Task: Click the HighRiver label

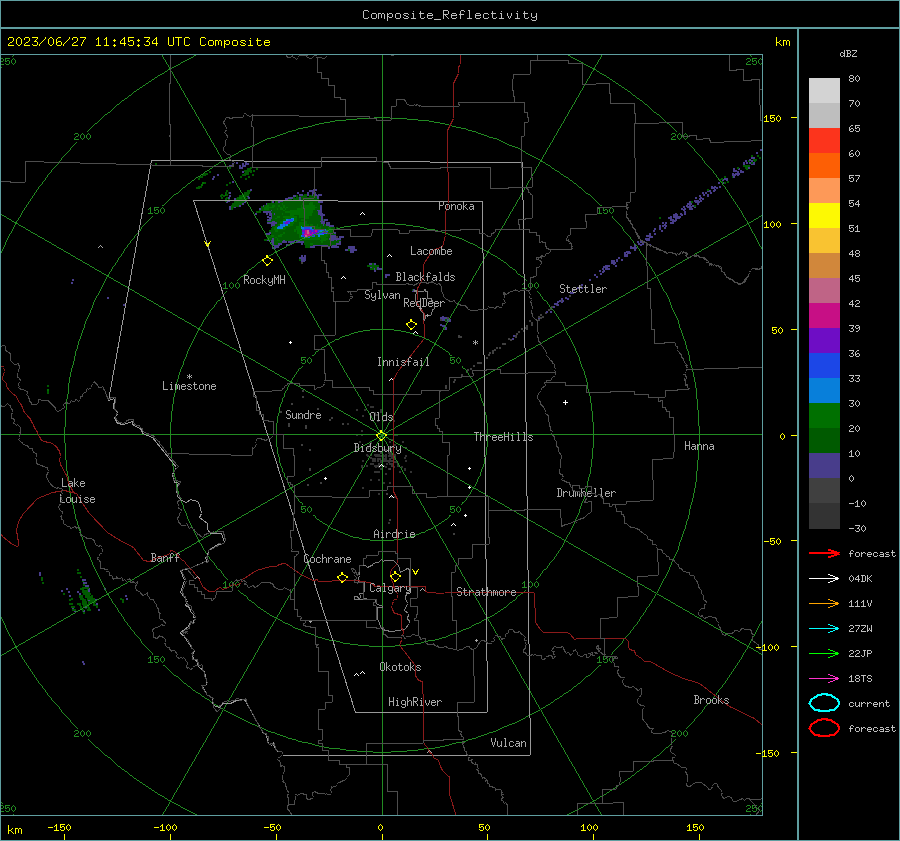Action: [415, 702]
